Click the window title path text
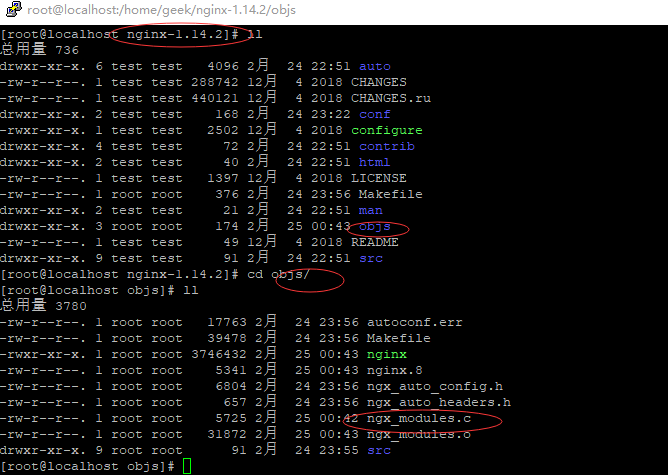This screenshot has height=475, width=668. coord(161,10)
